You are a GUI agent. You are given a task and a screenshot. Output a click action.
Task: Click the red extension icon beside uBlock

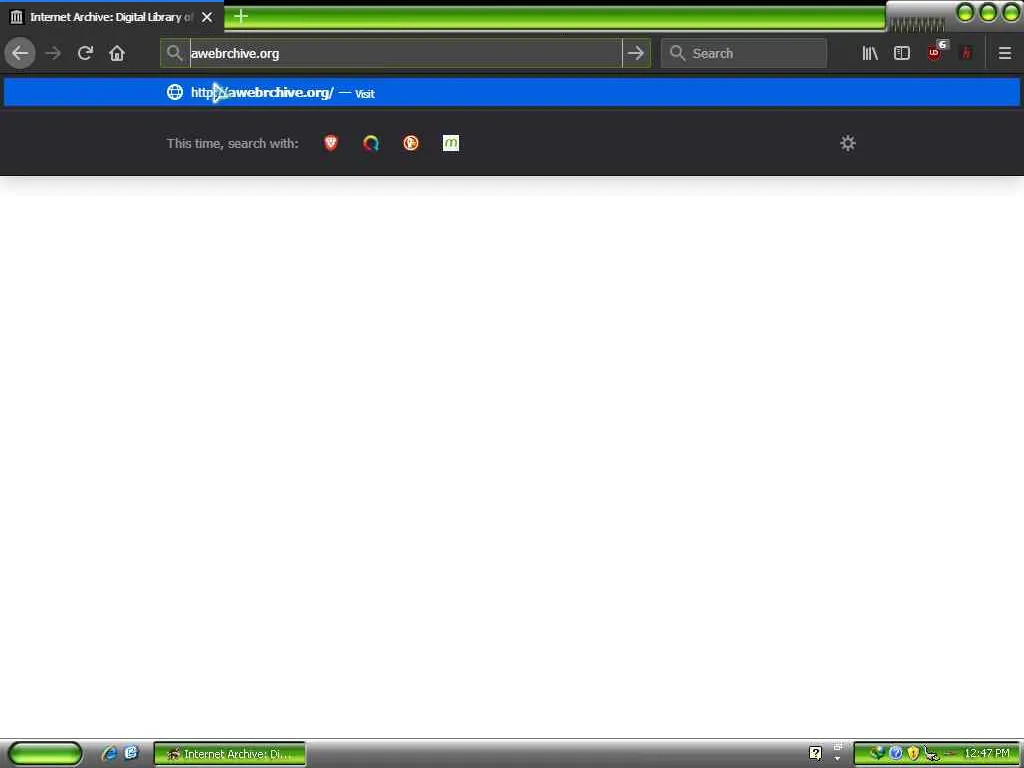tap(967, 53)
